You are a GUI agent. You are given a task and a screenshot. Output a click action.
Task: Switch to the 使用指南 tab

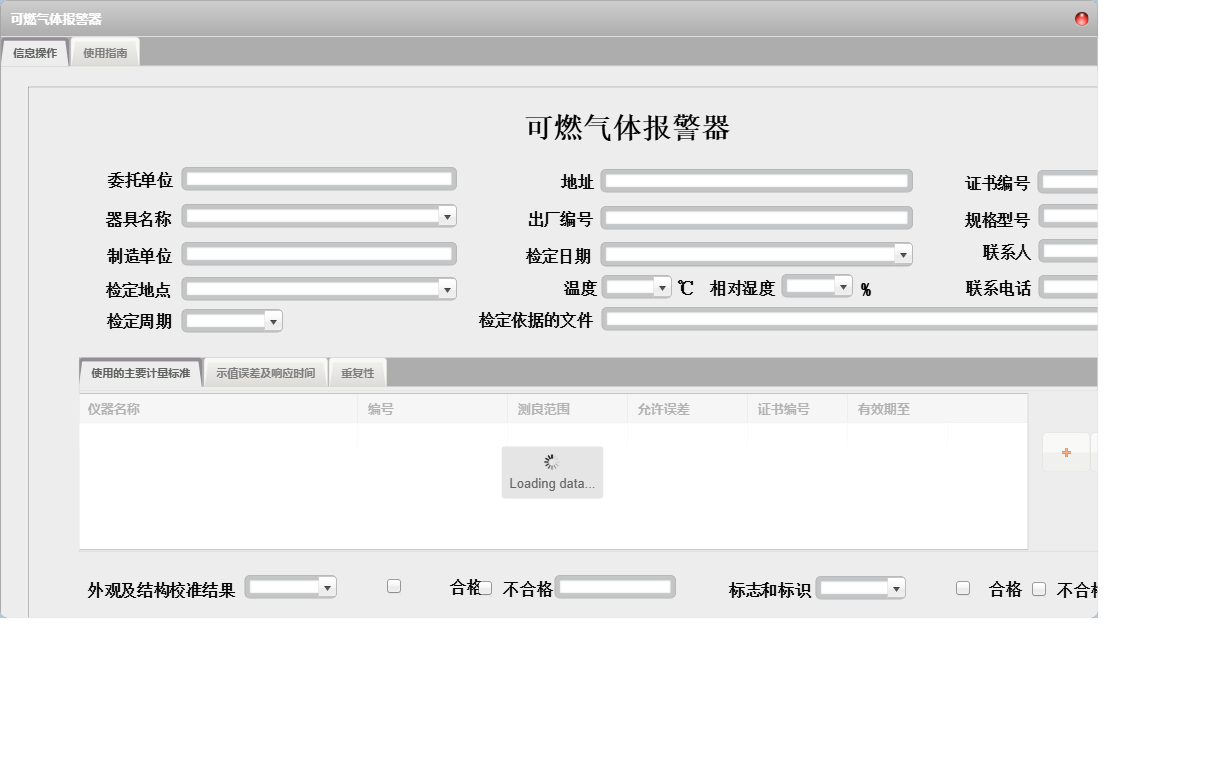(105, 53)
